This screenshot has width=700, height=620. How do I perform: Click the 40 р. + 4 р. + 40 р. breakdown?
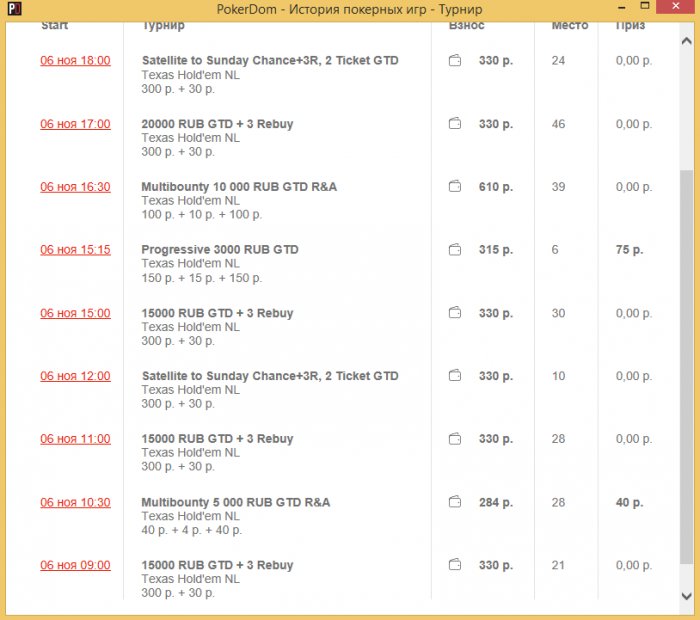point(192,530)
